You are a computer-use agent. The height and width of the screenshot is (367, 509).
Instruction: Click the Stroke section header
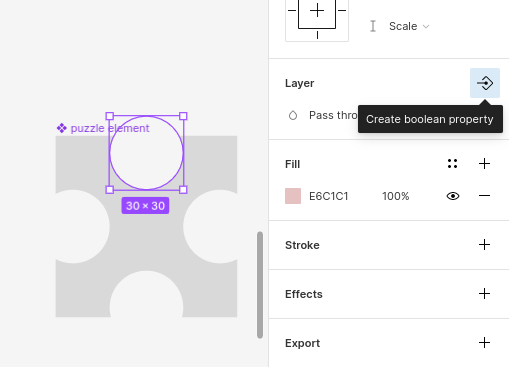coord(302,245)
